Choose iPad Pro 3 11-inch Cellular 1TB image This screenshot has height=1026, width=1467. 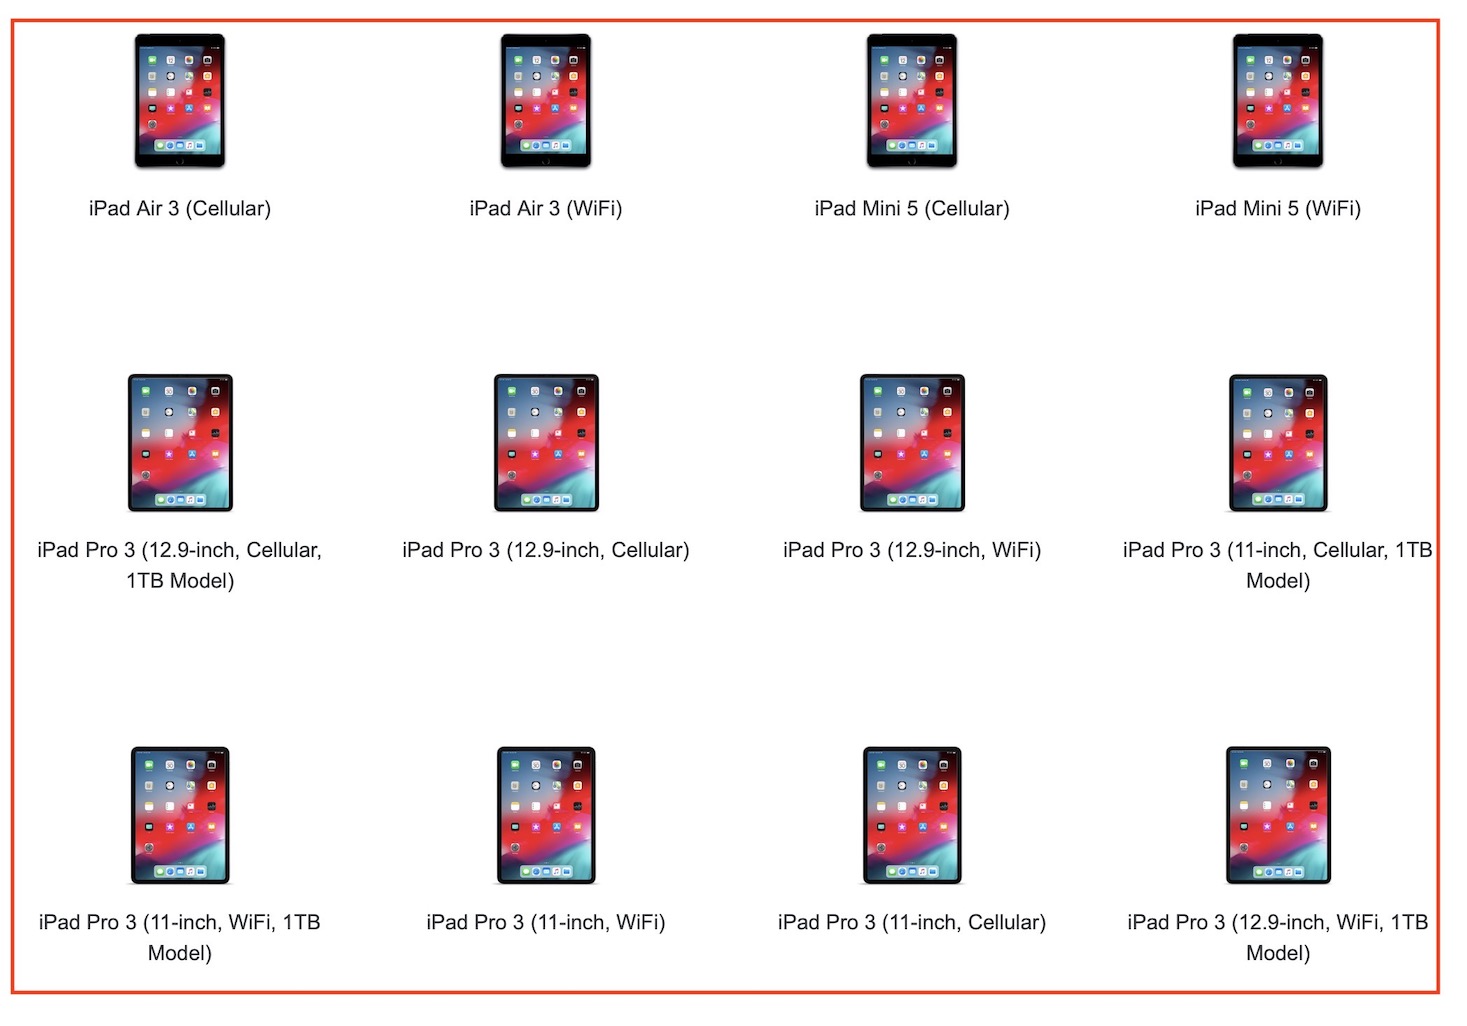pyautogui.click(x=1278, y=443)
